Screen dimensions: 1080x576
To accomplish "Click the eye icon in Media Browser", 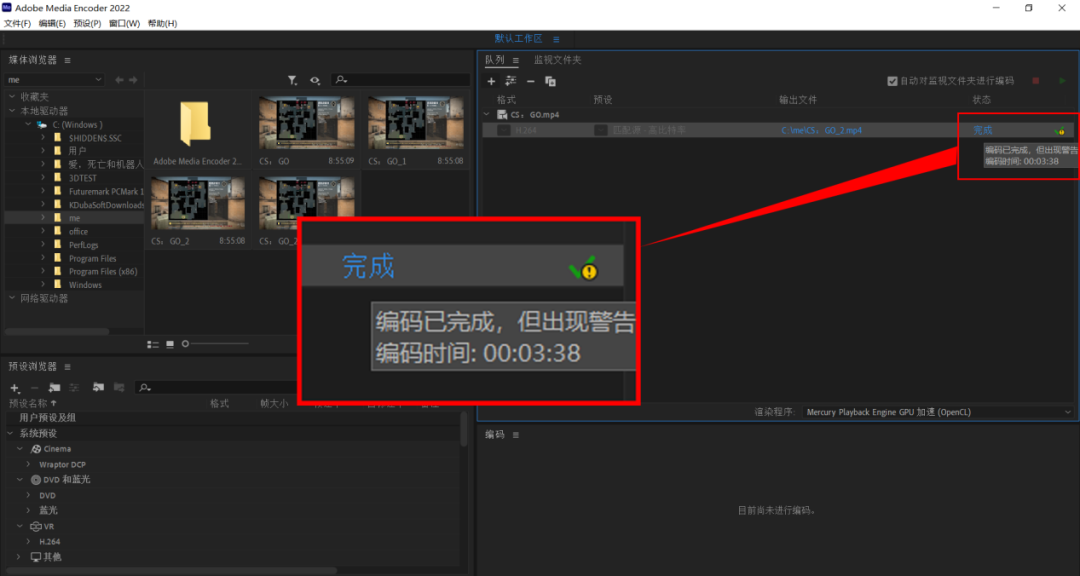I will coord(315,81).
